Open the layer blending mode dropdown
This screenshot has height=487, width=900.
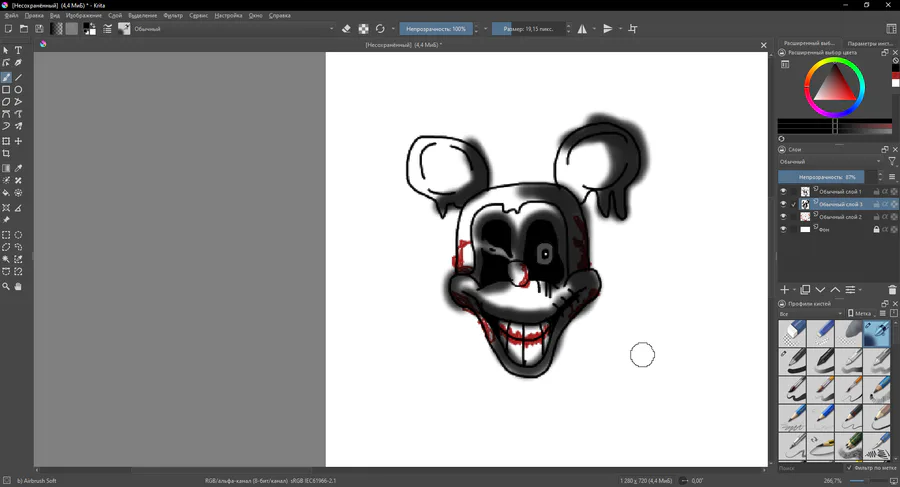coord(829,162)
